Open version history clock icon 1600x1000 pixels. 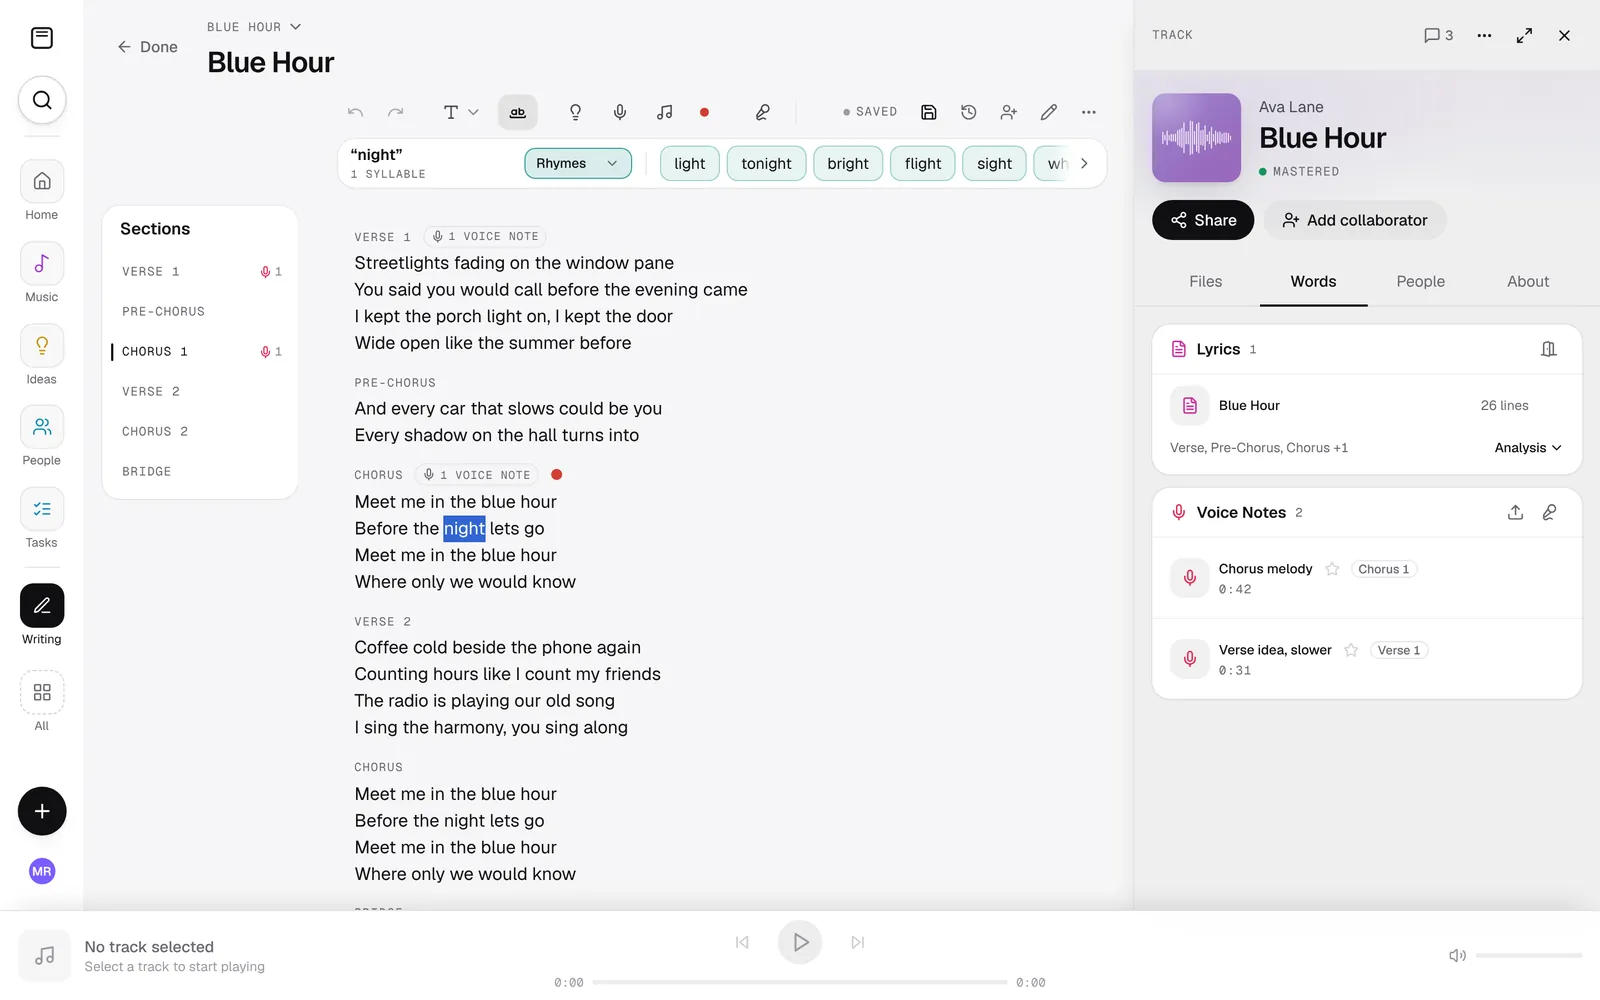[969, 112]
